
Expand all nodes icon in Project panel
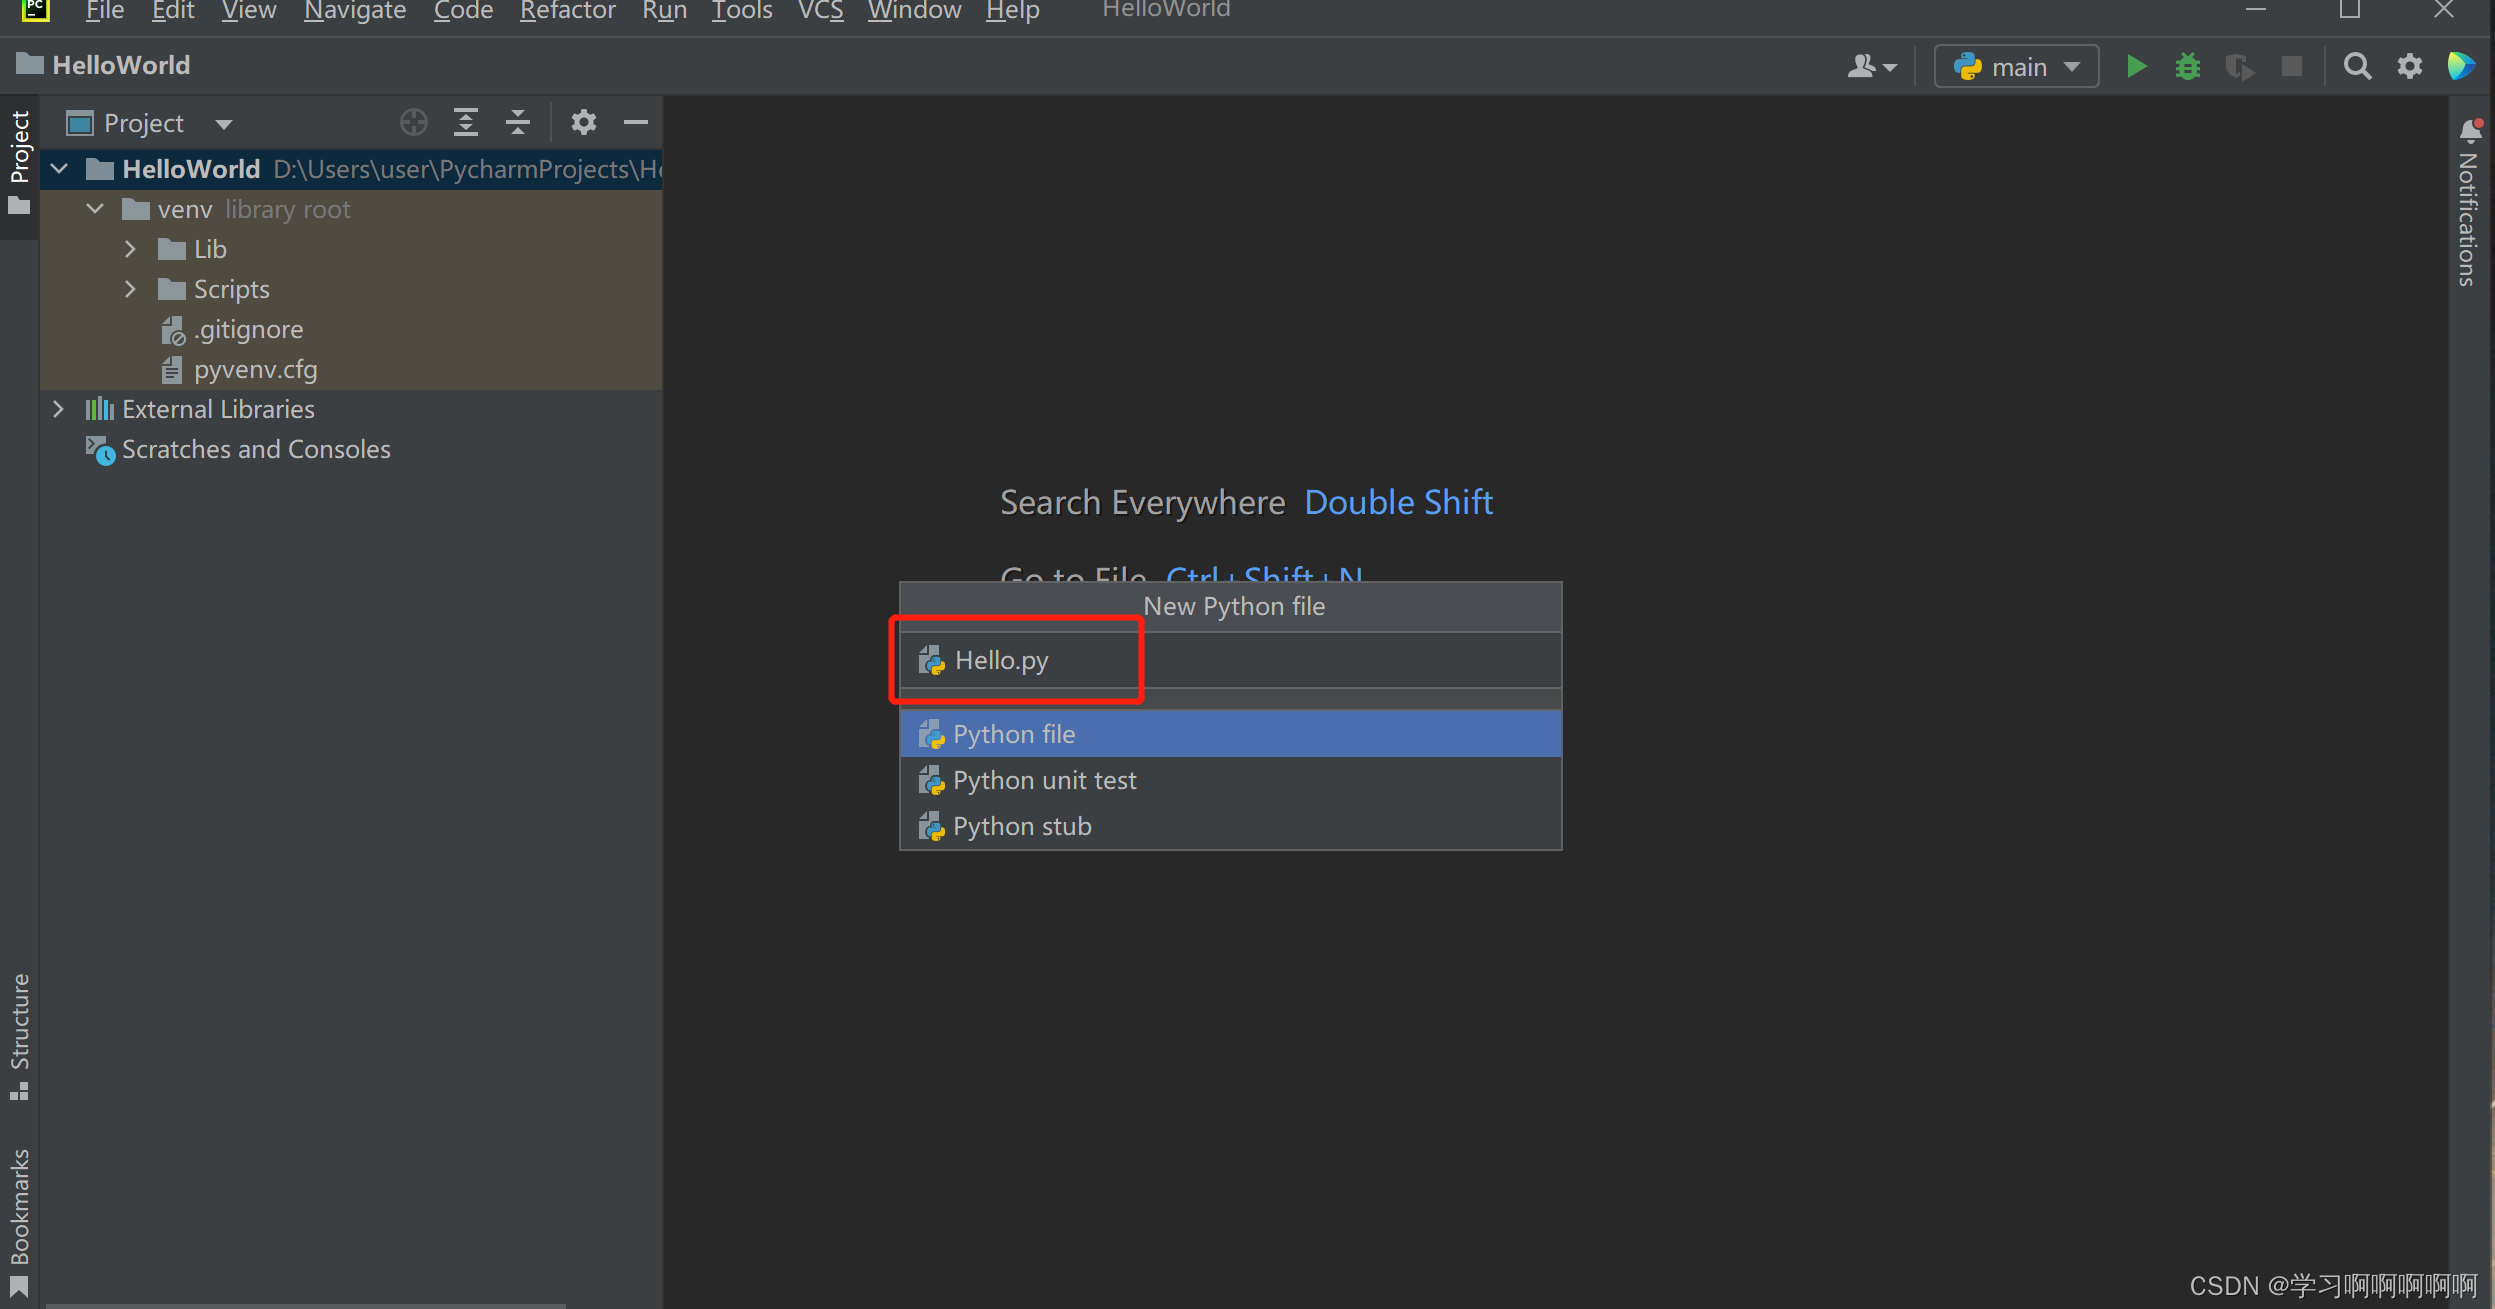tap(466, 123)
